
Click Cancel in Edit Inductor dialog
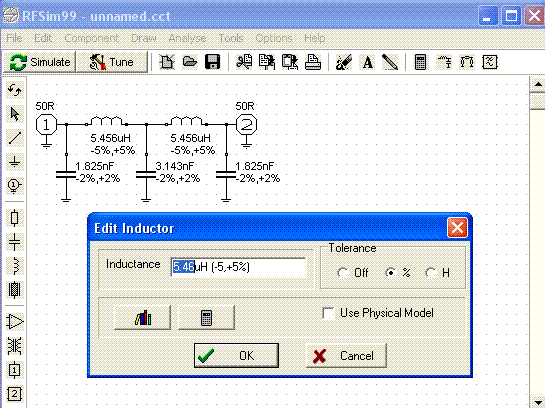(x=346, y=355)
